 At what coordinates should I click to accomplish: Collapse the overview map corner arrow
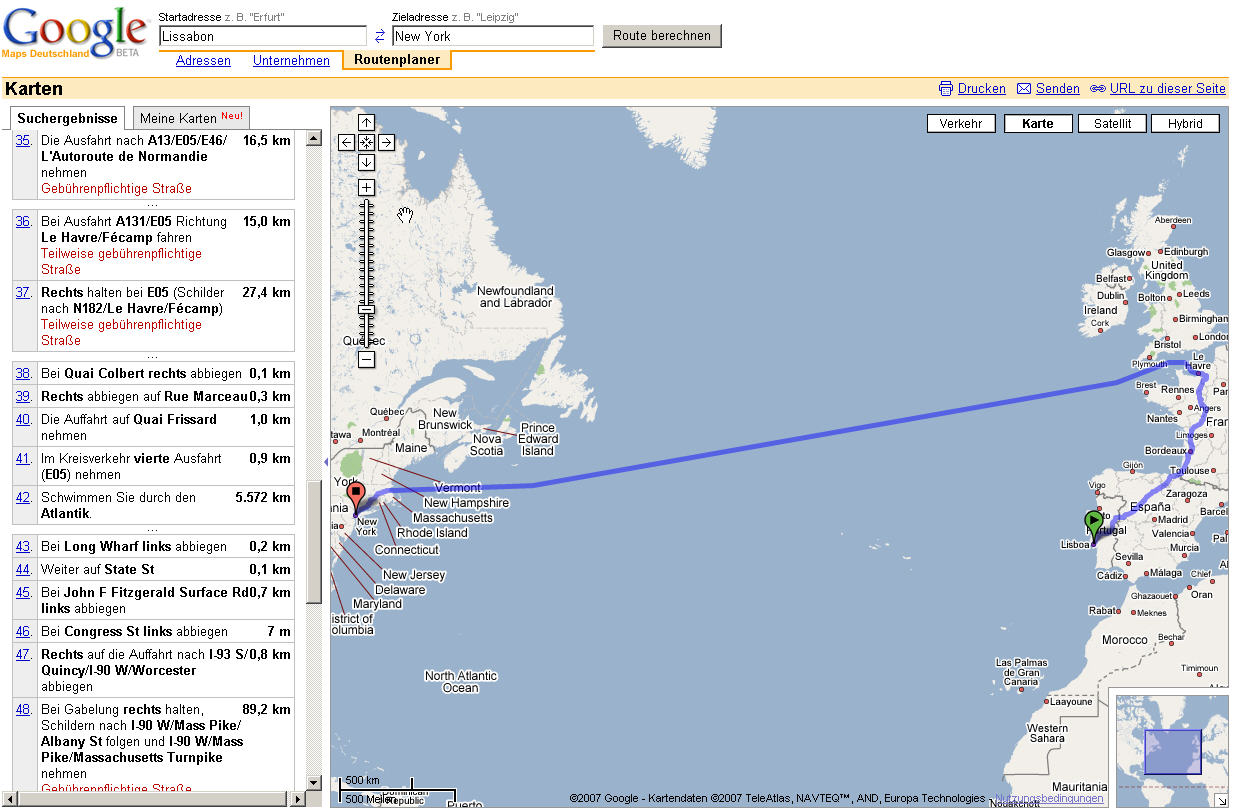coord(1221,800)
